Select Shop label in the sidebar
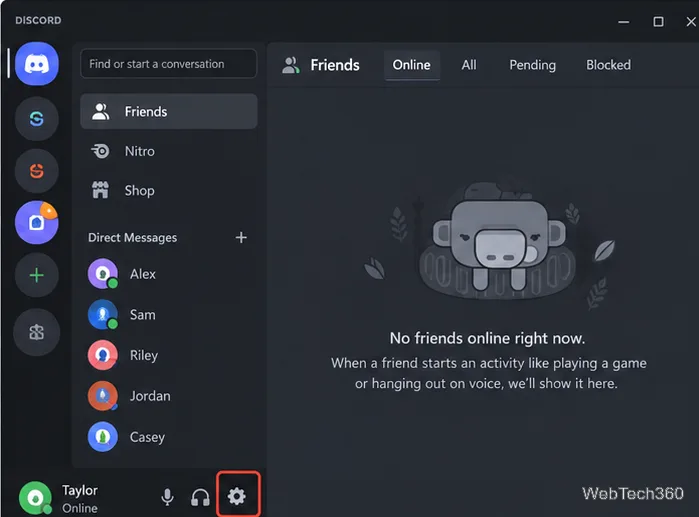The image size is (699, 517). pos(140,191)
